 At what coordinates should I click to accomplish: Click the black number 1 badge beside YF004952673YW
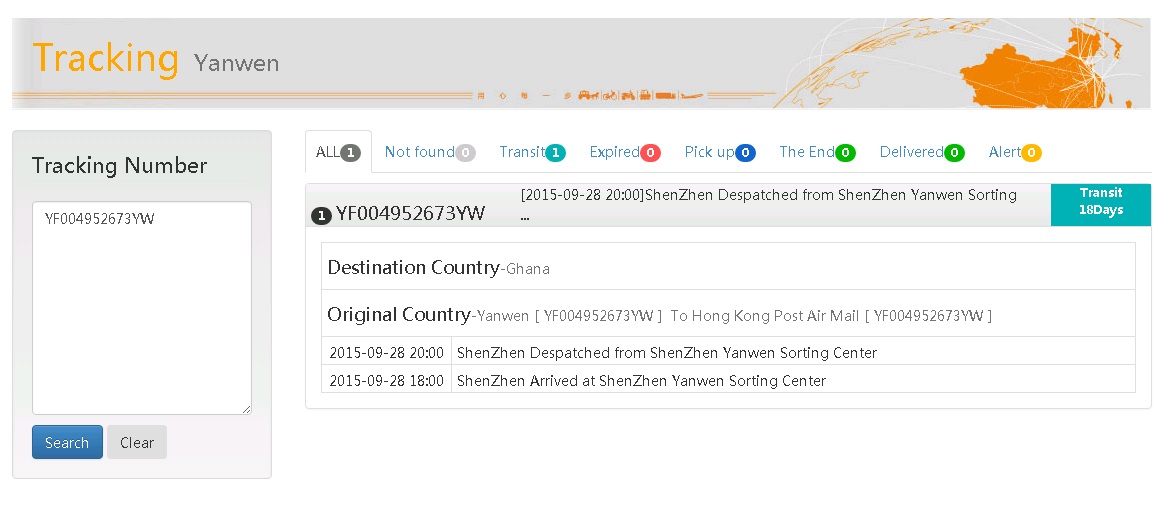[322, 215]
